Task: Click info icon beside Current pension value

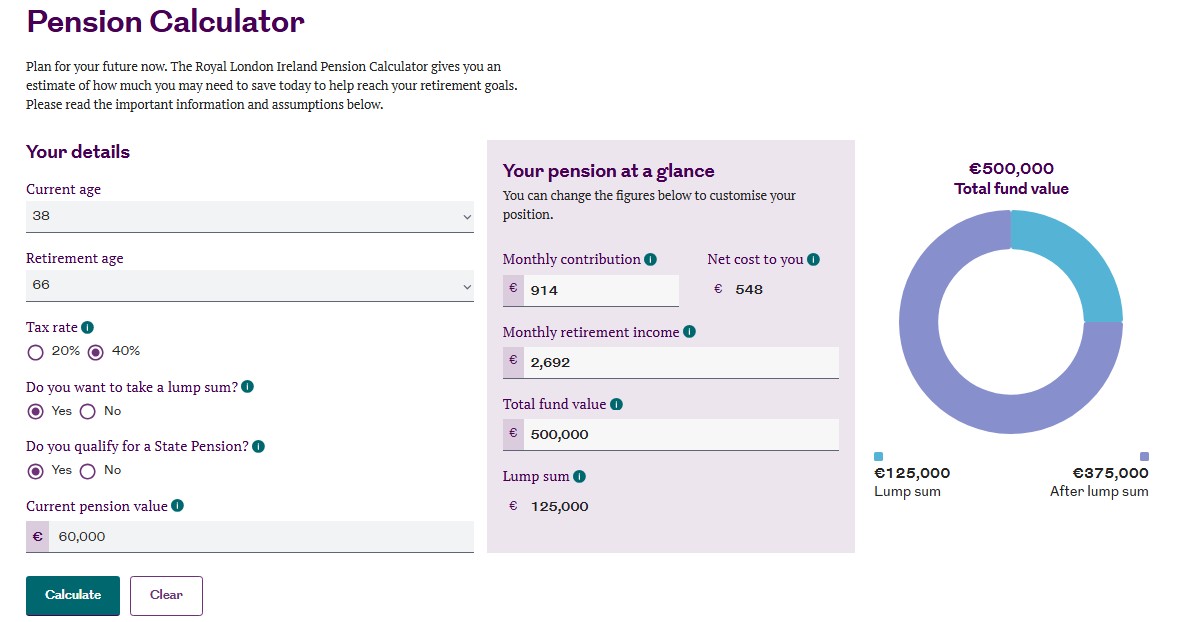Action: [178, 505]
